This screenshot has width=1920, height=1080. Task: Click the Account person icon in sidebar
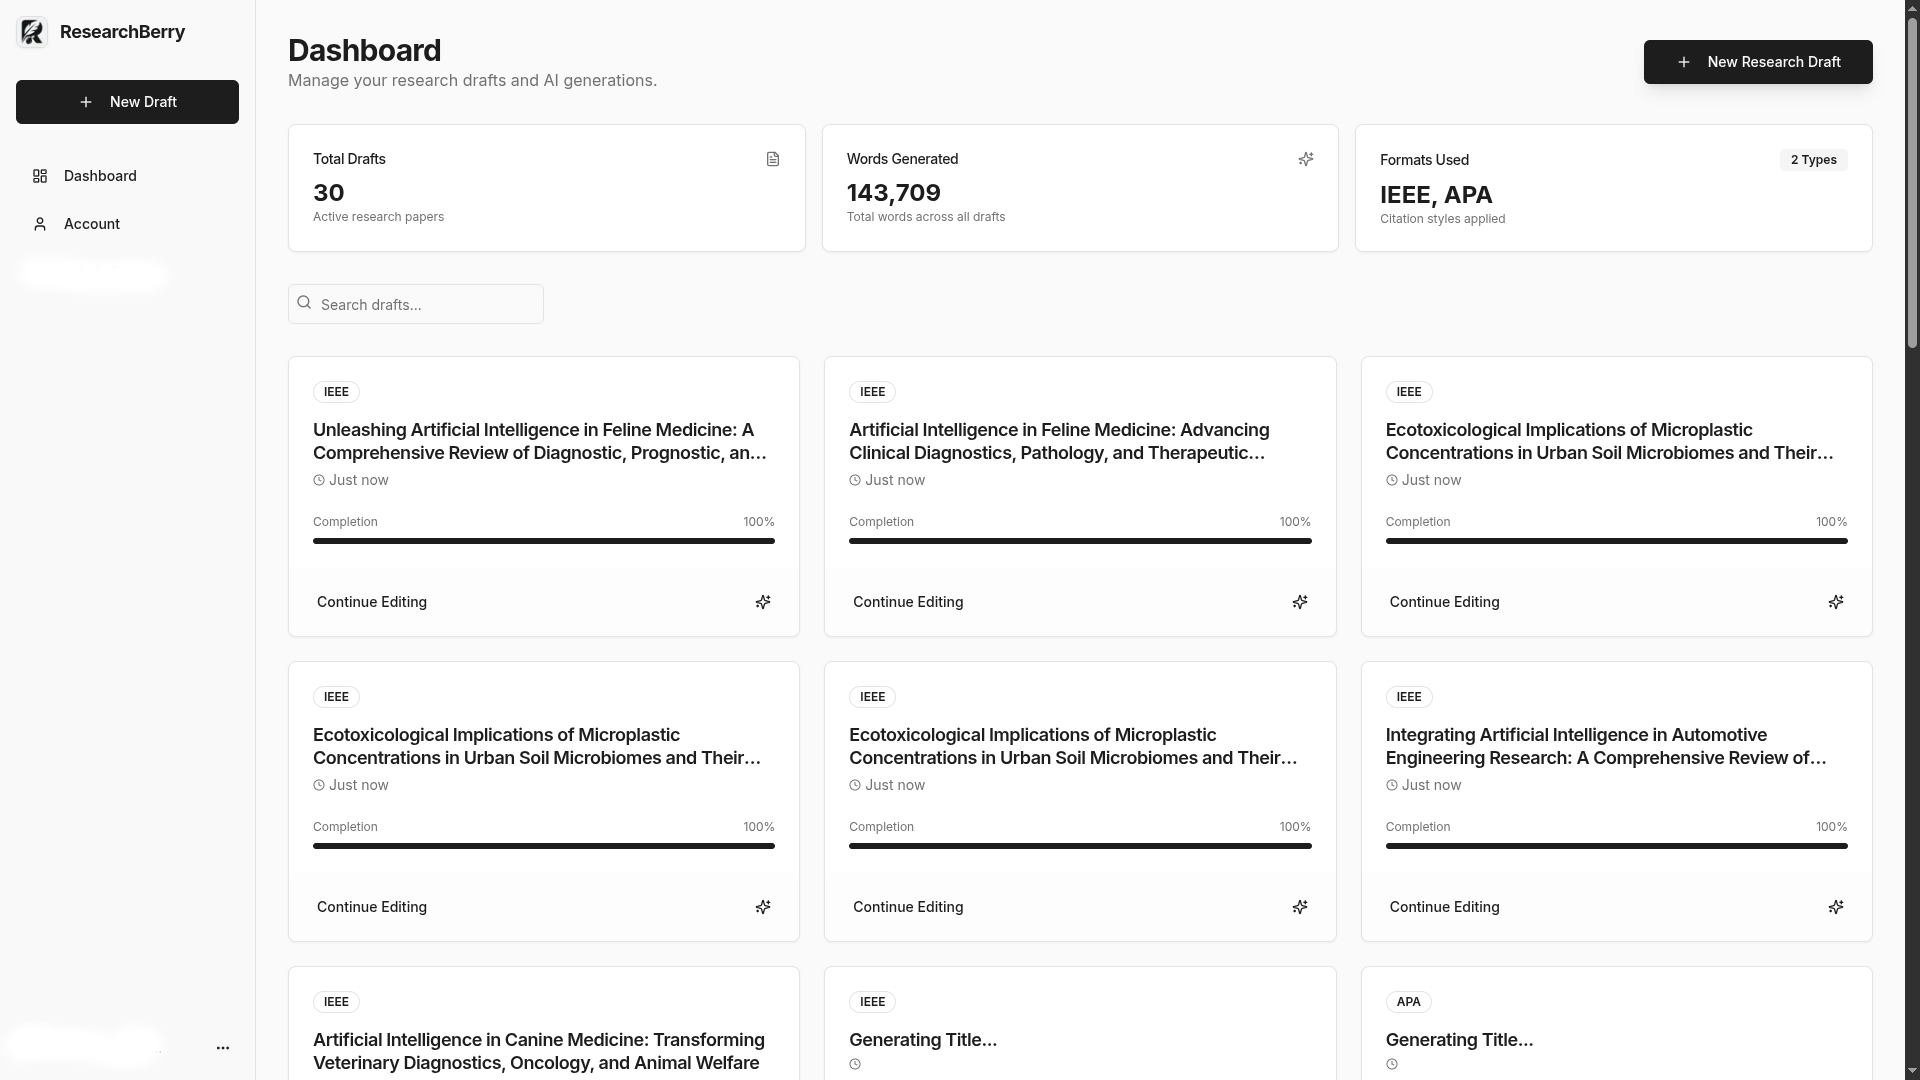40,224
